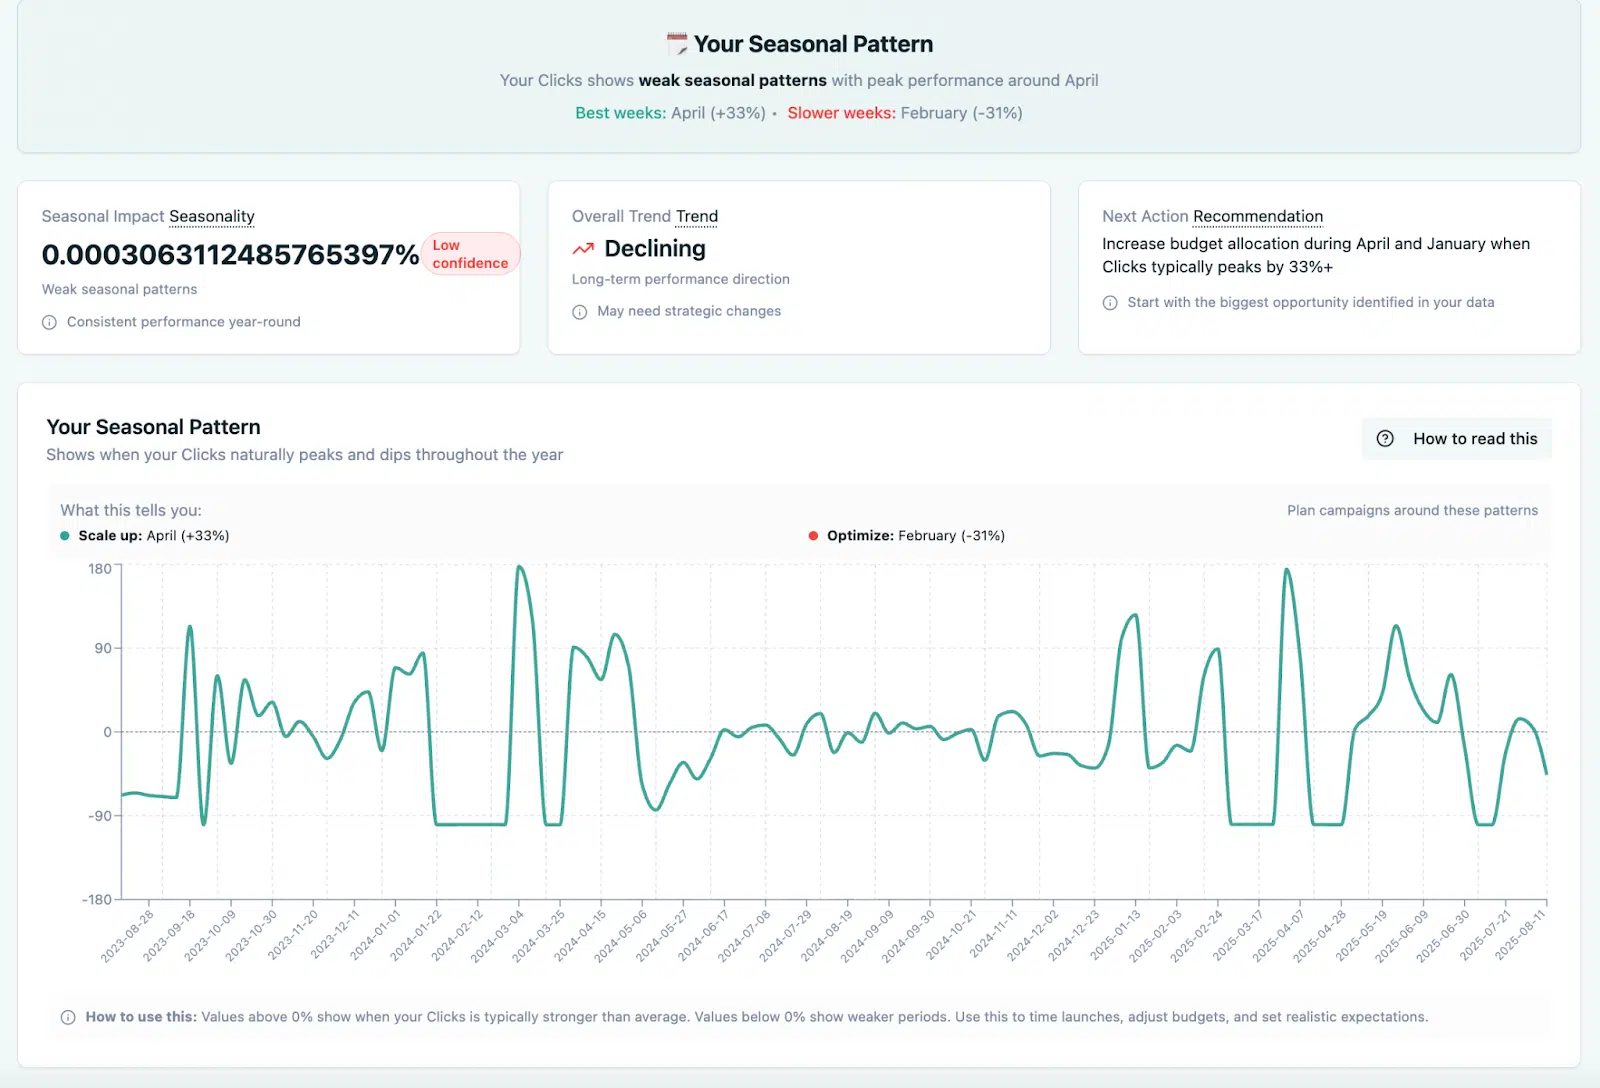Click the Declining trend label

[x=655, y=248]
